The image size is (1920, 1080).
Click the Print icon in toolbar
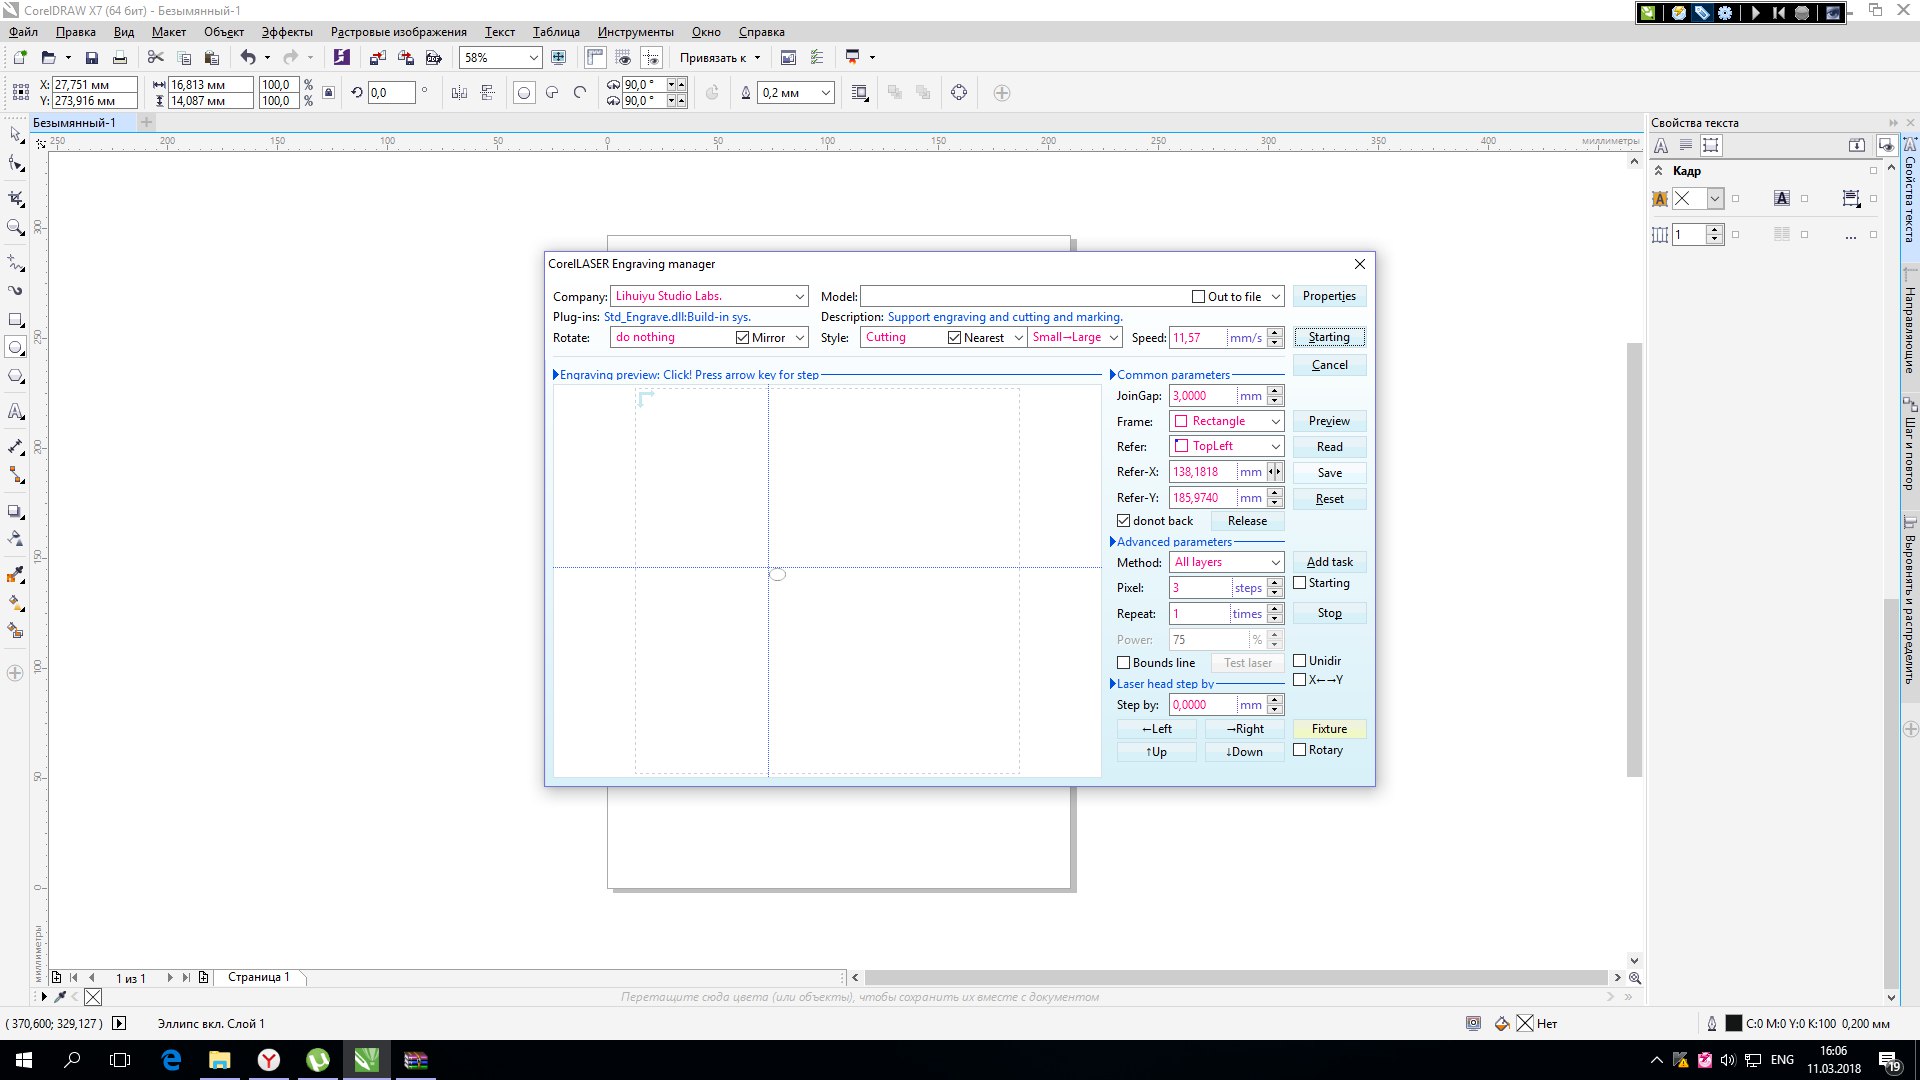120,58
